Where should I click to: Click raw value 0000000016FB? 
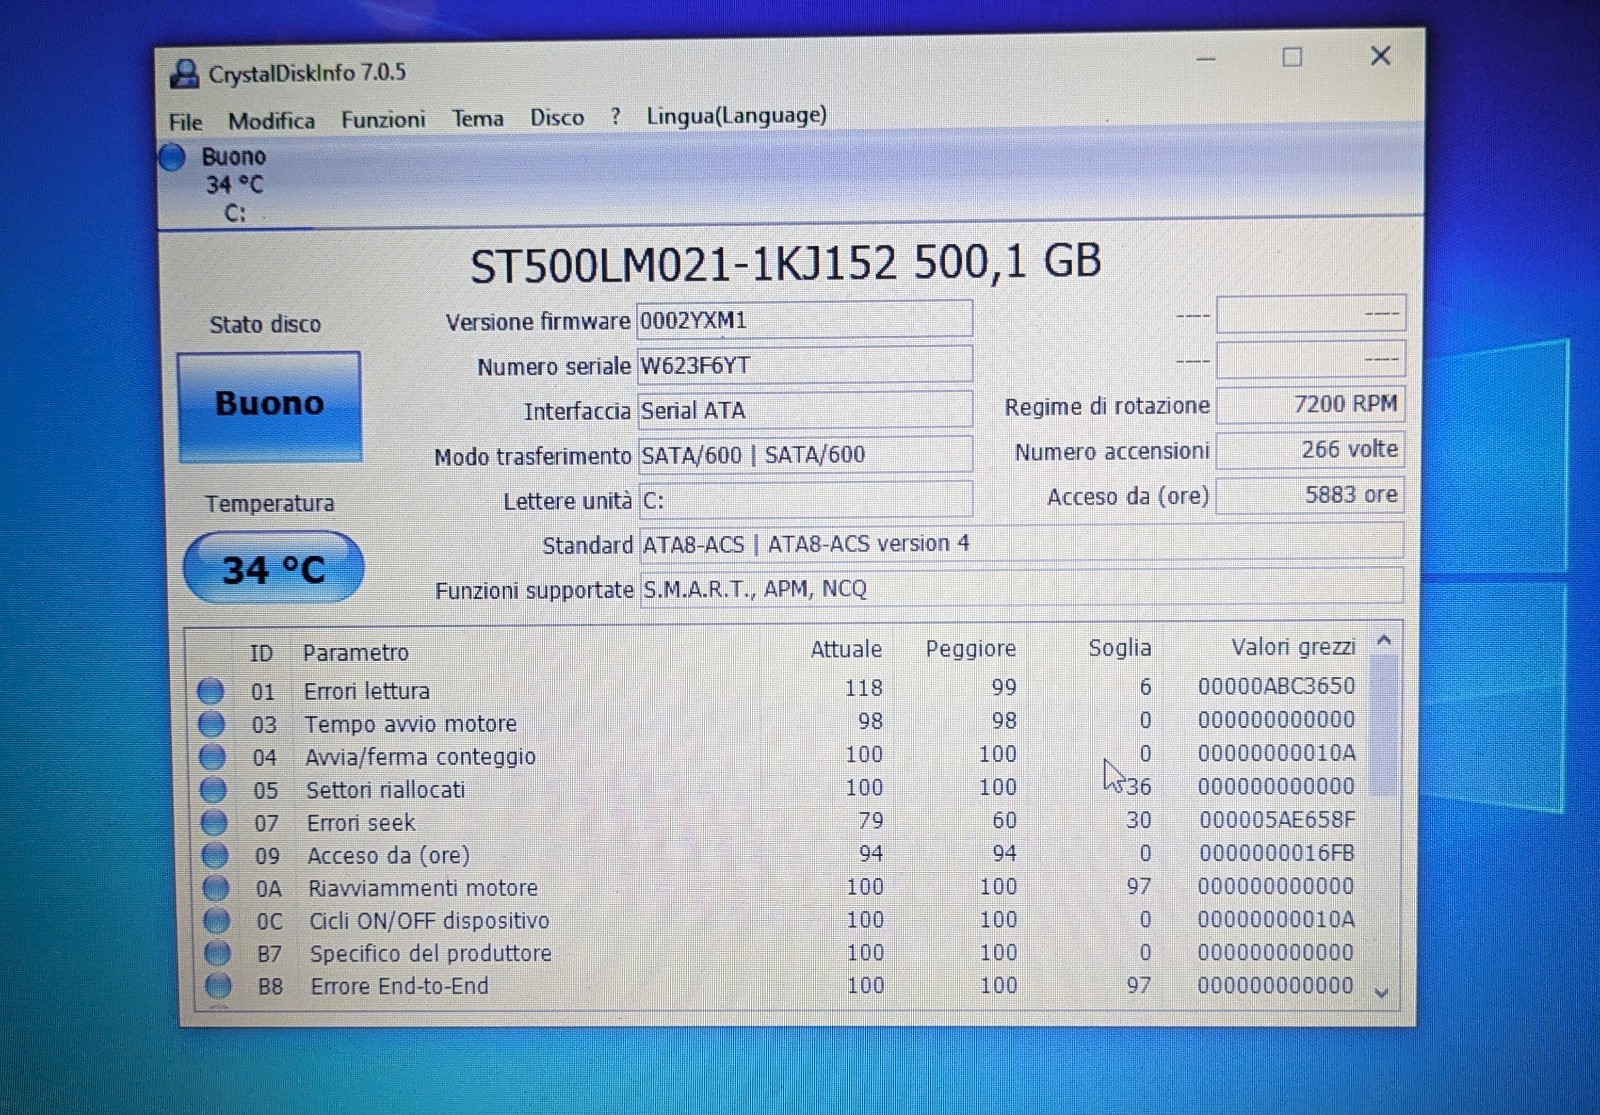point(1277,853)
